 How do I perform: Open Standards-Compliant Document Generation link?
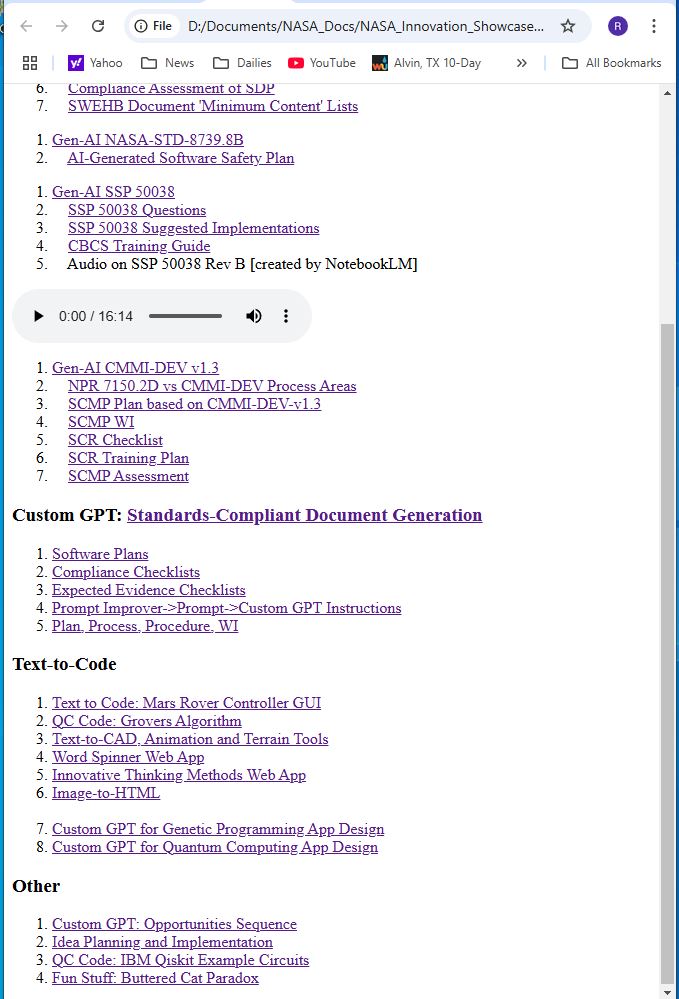(304, 516)
